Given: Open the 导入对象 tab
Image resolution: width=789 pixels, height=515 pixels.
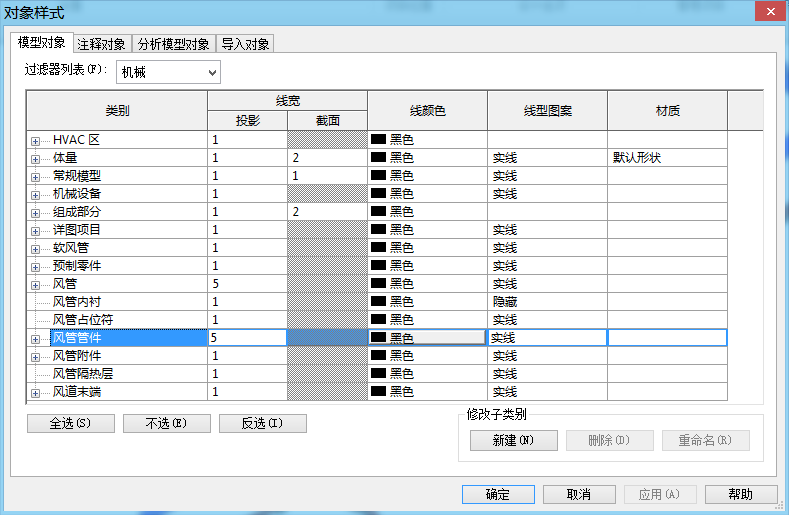Looking at the screenshot, I should click(245, 44).
